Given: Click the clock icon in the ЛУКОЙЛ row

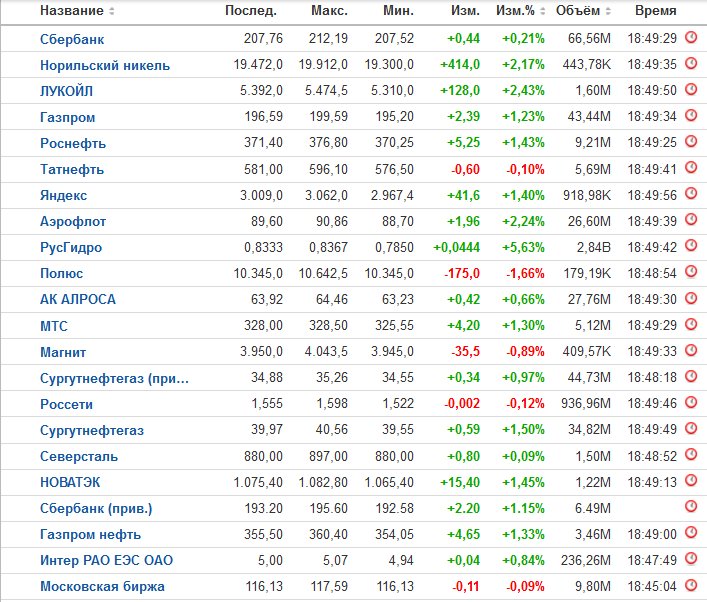Looking at the screenshot, I should pyautogui.click(x=691, y=89).
